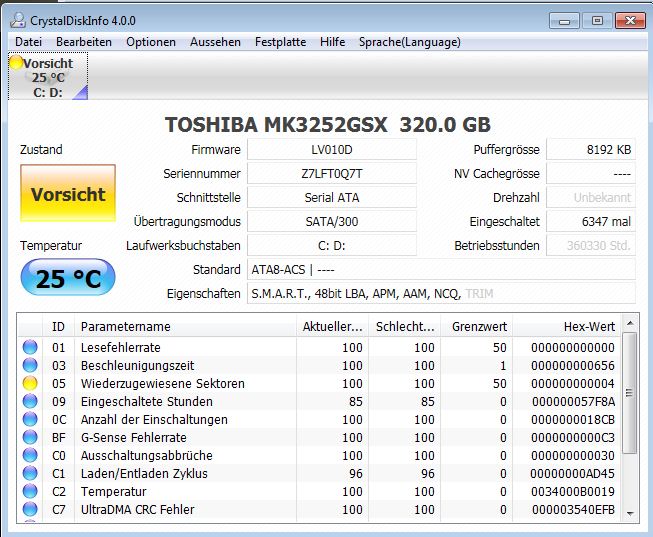Viewport: 653px width, 537px height.
Task: Click the blue status icon for Ausschaltungsabbrüche
Action: coord(30,455)
